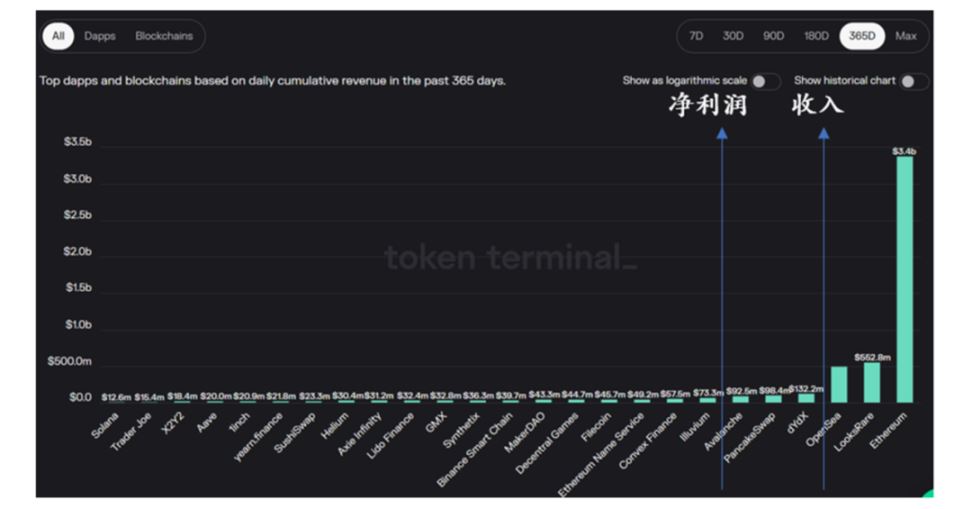This screenshot has height=509, width=972.
Task: Click the Ethereum $3.4b bar
Action: (x=904, y=280)
